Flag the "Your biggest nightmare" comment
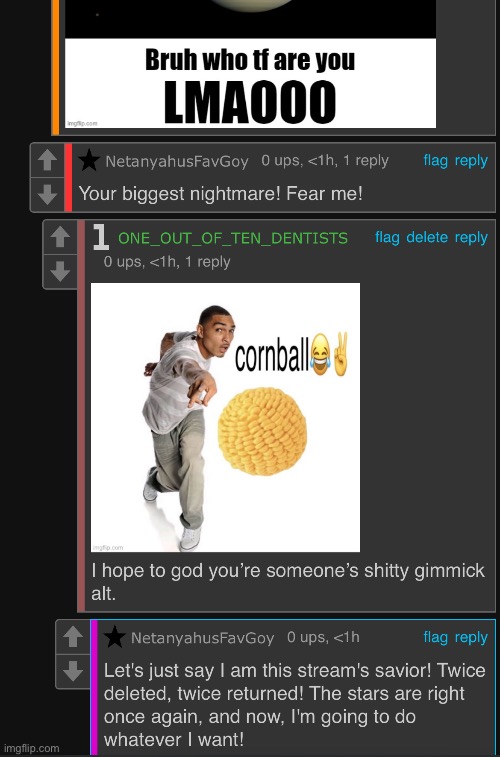The width and height of the screenshot is (500, 757). click(x=435, y=160)
